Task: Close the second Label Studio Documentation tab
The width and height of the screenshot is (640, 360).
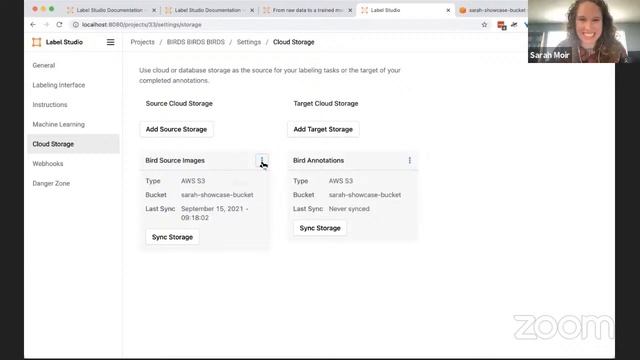Action: (x=252, y=10)
